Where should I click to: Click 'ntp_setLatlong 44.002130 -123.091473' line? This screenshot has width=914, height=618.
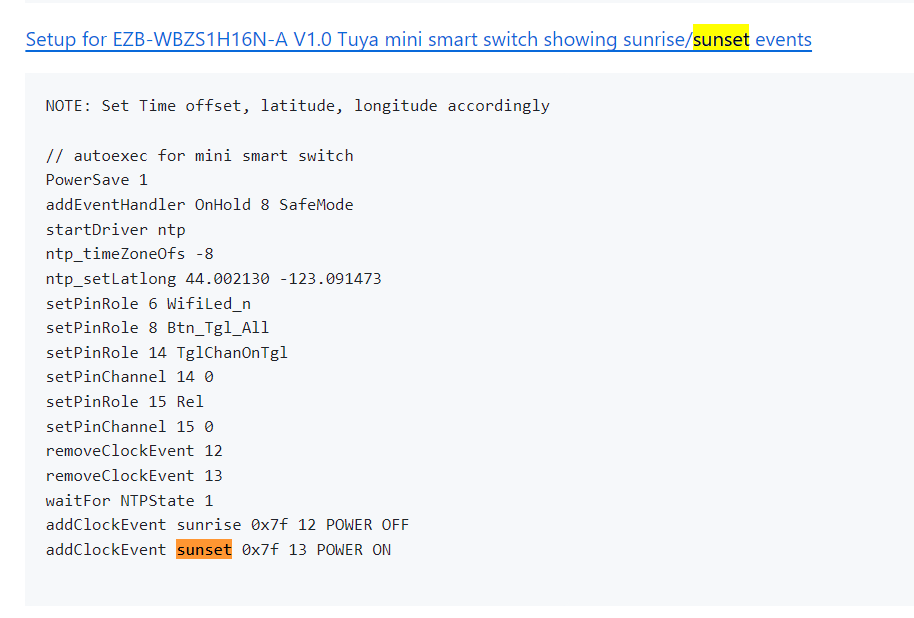[x=213, y=279]
